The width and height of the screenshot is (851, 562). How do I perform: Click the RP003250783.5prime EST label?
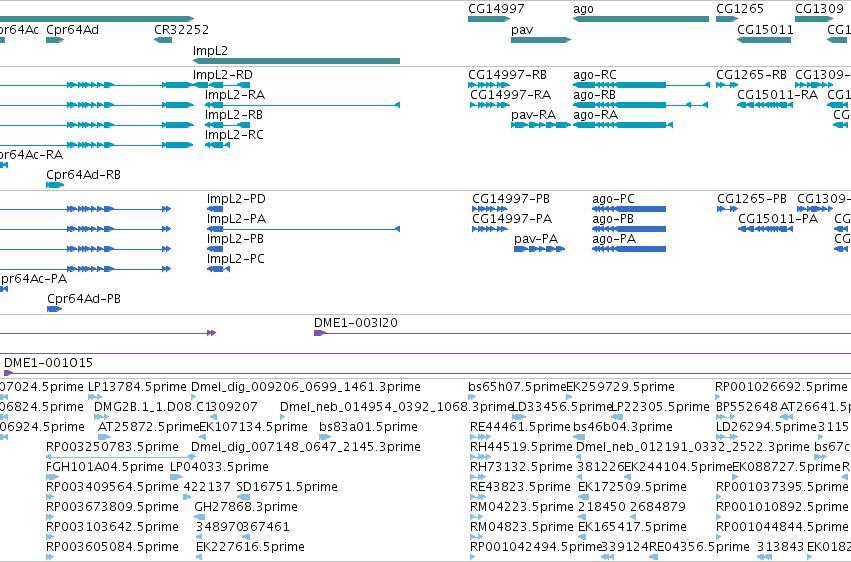112,447
